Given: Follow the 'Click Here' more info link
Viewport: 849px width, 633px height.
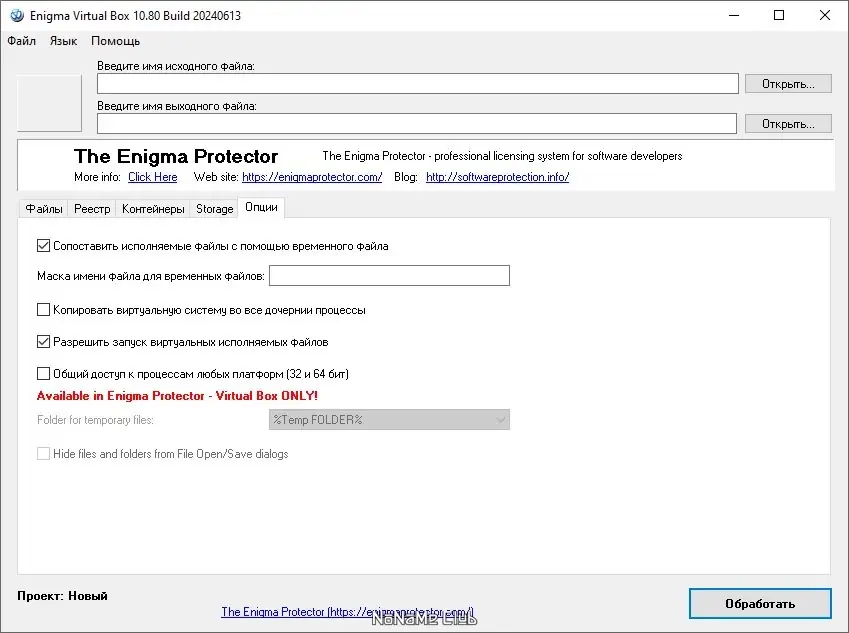Looking at the screenshot, I should [153, 177].
